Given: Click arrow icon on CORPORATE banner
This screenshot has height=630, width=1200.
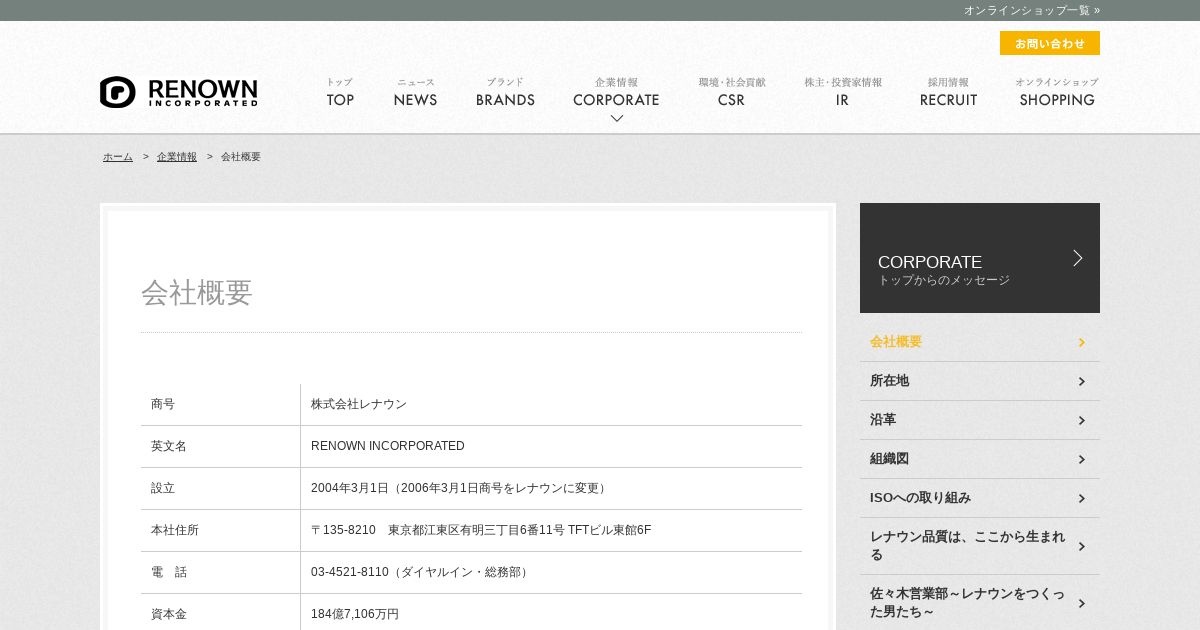Looking at the screenshot, I should pyautogui.click(x=1078, y=258).
